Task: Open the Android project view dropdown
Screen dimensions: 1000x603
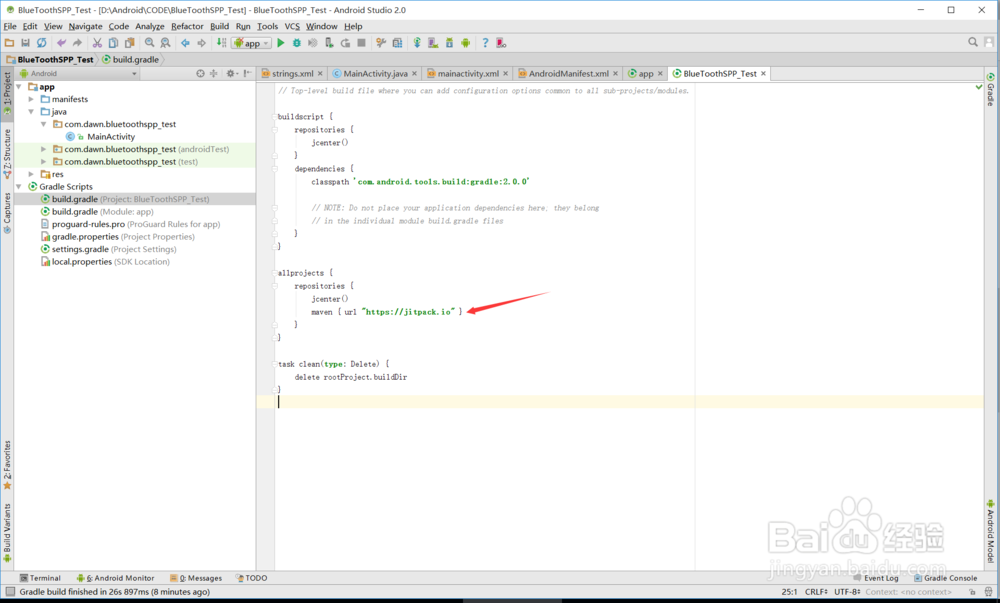Action: click(x=78, y=73)
